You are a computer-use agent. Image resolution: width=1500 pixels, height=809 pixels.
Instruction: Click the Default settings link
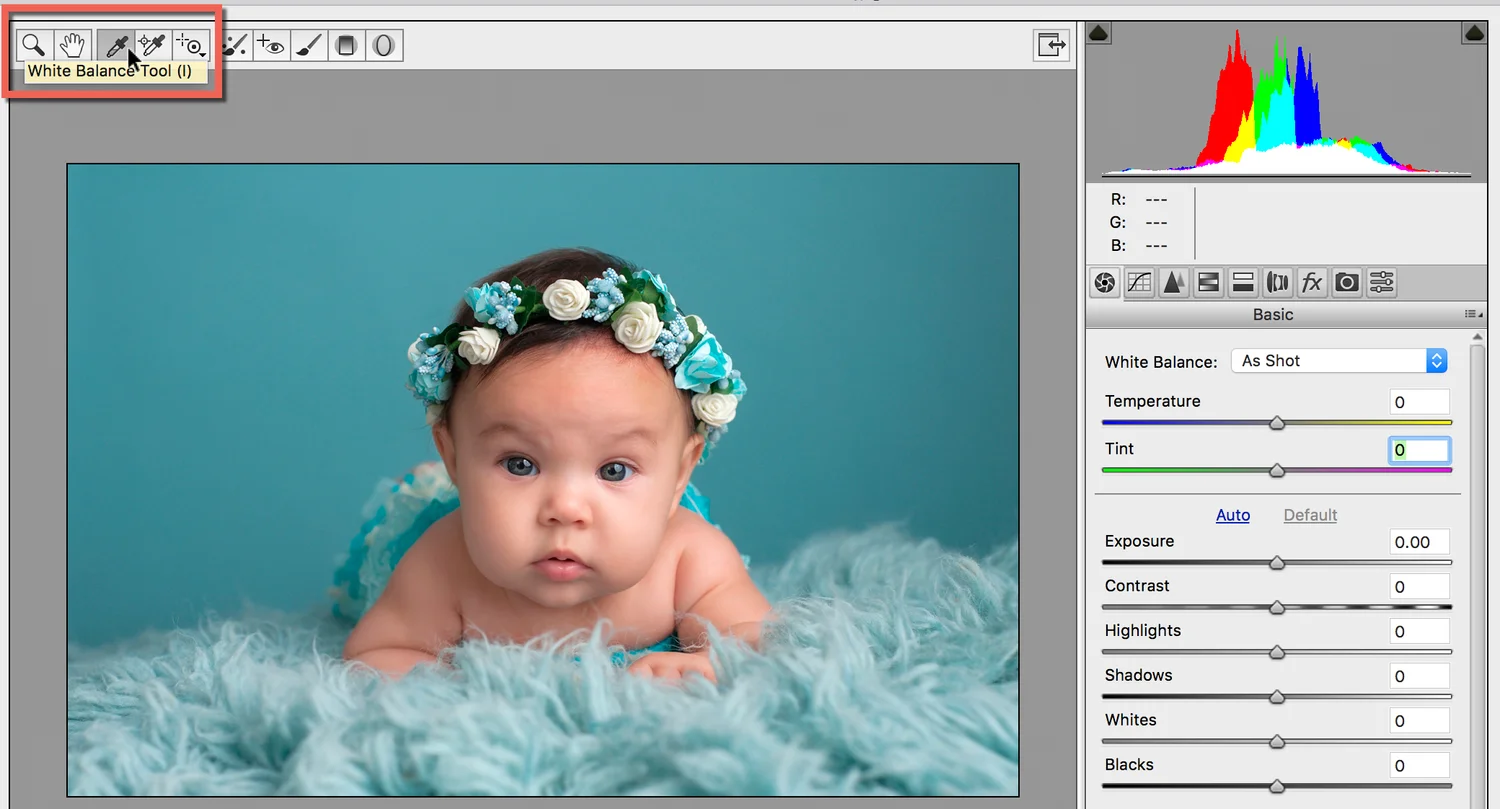point(1310,515)
